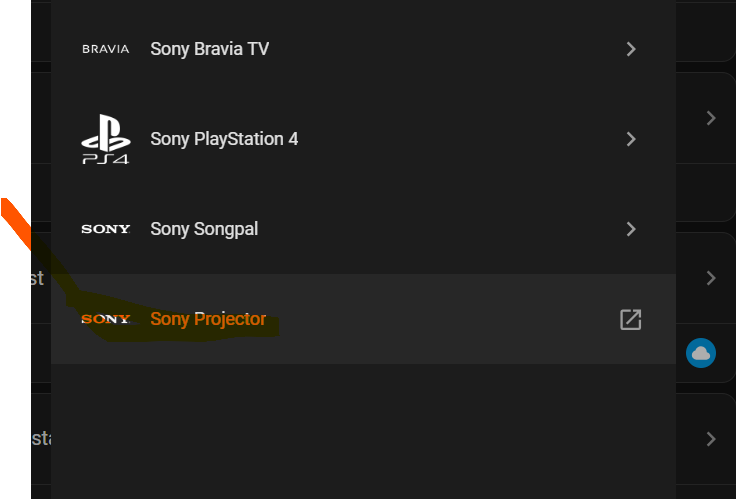Open the external link icon for Sony Projector
The height and width of the screenshot is (499, 736).
pyautogui.click(x=630, y=319)
